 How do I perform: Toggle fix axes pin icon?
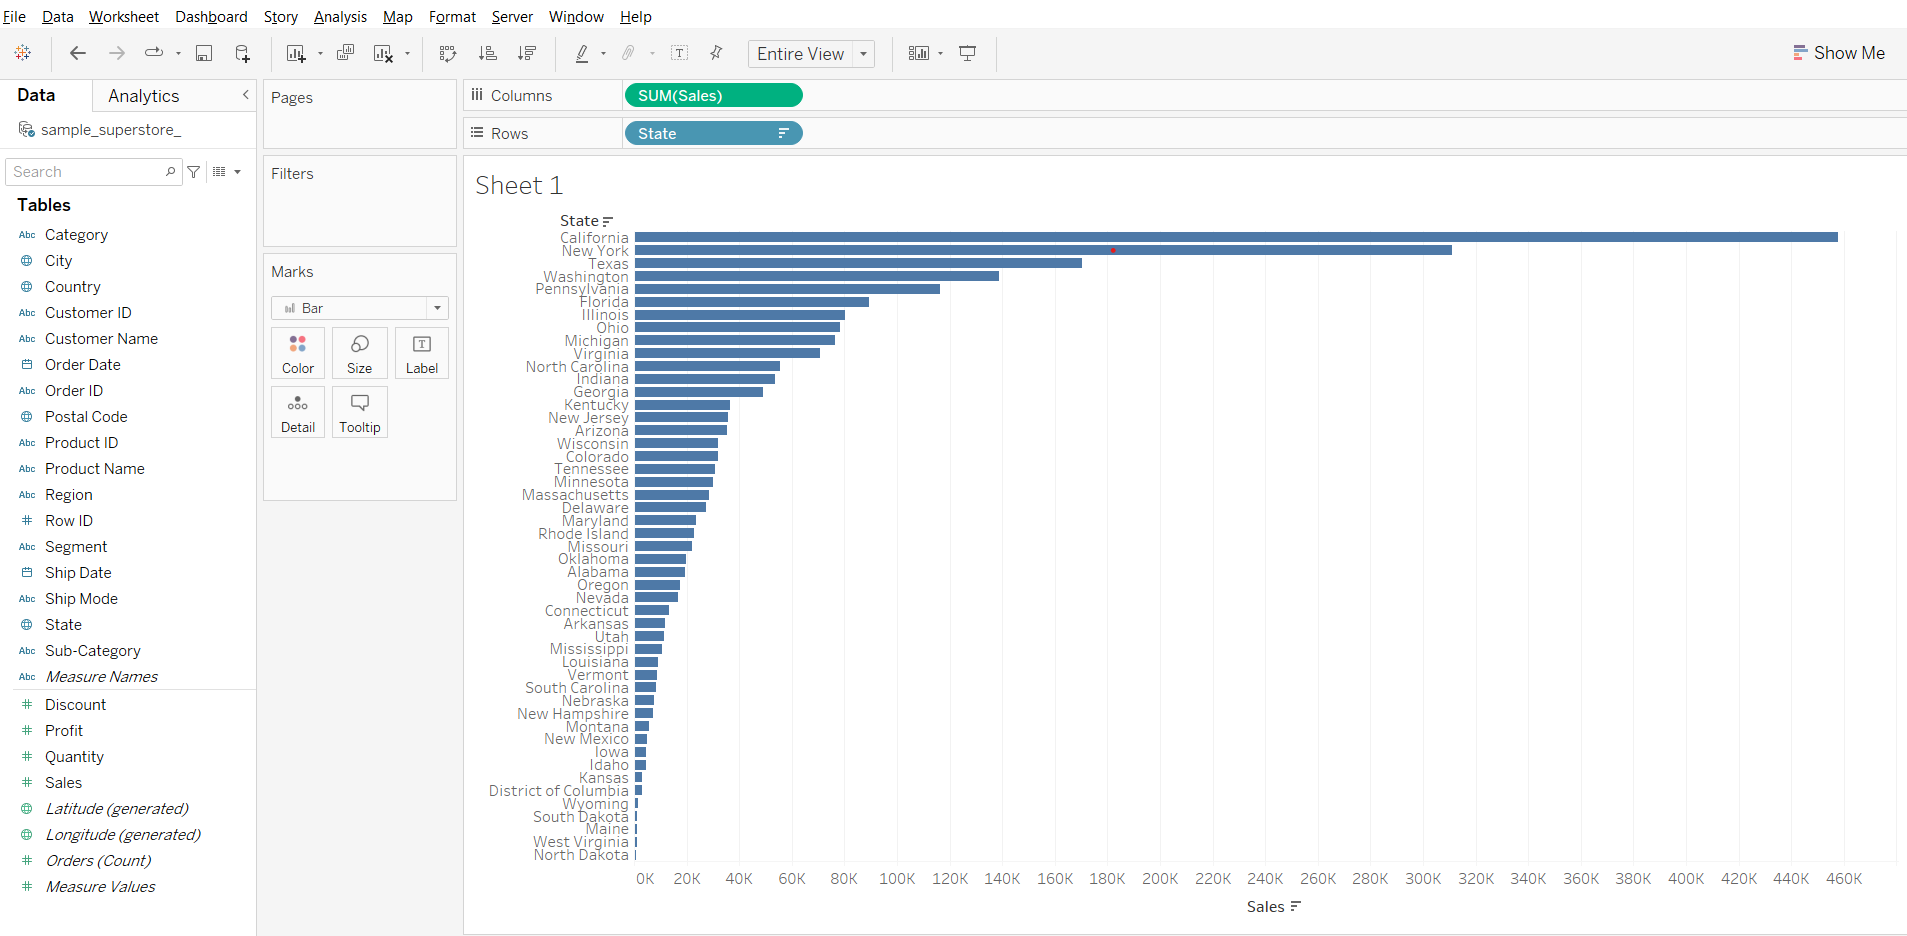[x=716, y=53]
